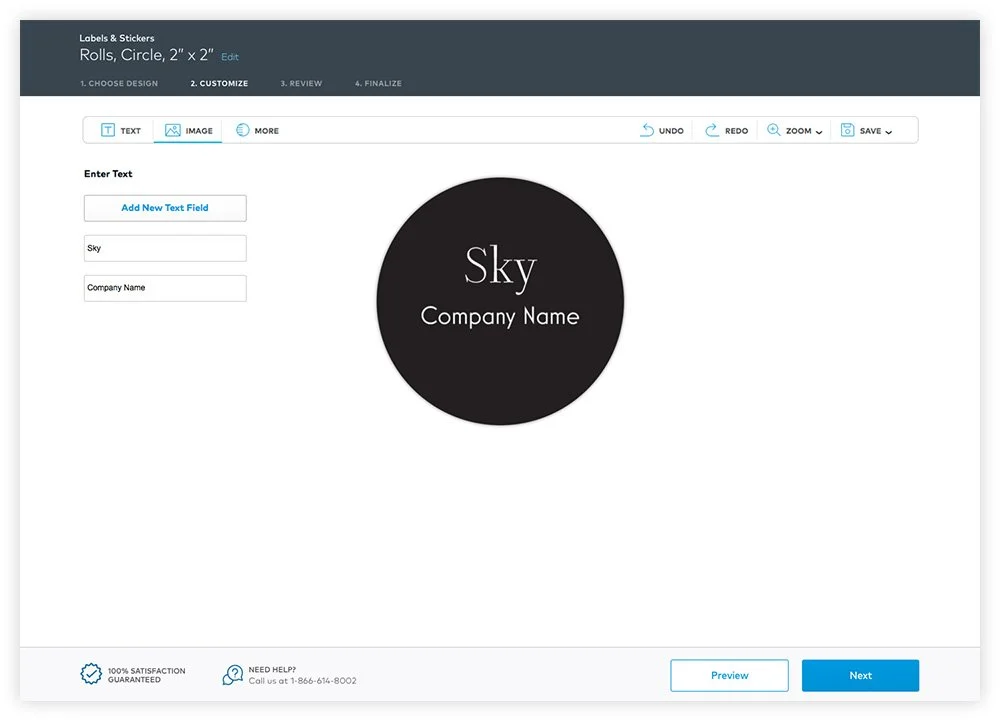Select Company Name text on the label
1000x723 pixels.
click(500, 316)
